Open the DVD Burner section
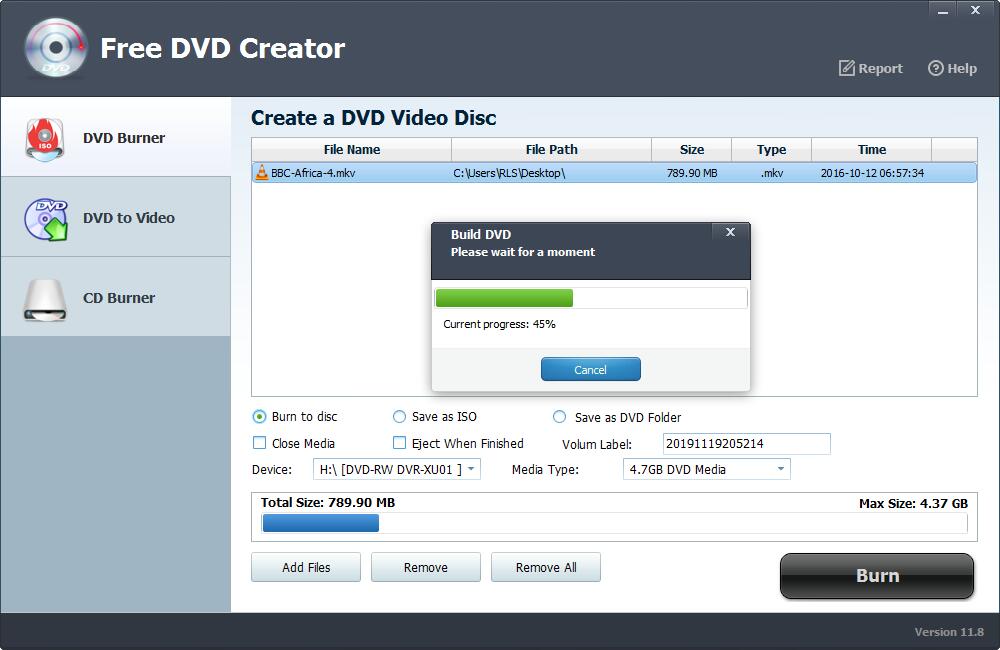 point(115,137)
